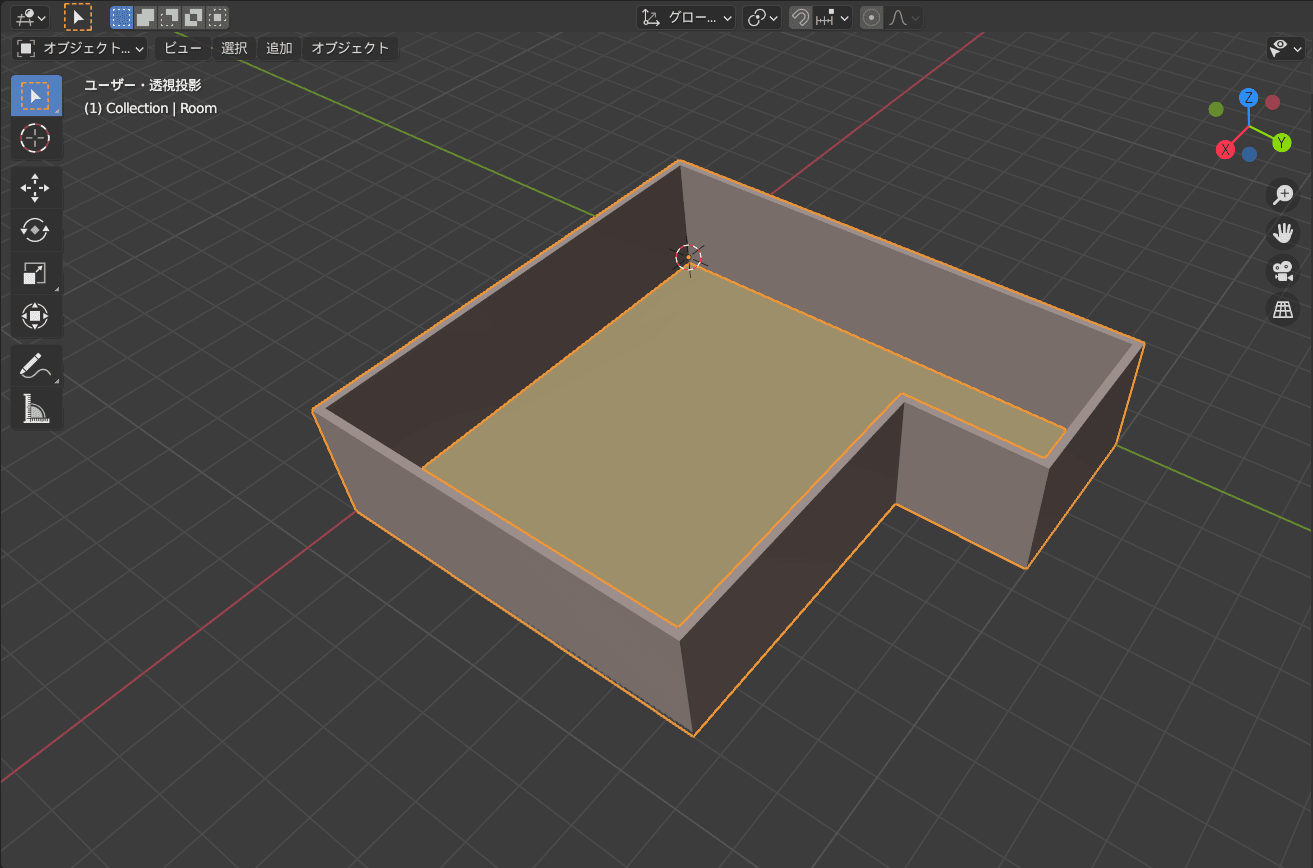Click the red X axis gizmo ball
Viewport: 1313px width, 868px height.
click(x=1225, y=150)
